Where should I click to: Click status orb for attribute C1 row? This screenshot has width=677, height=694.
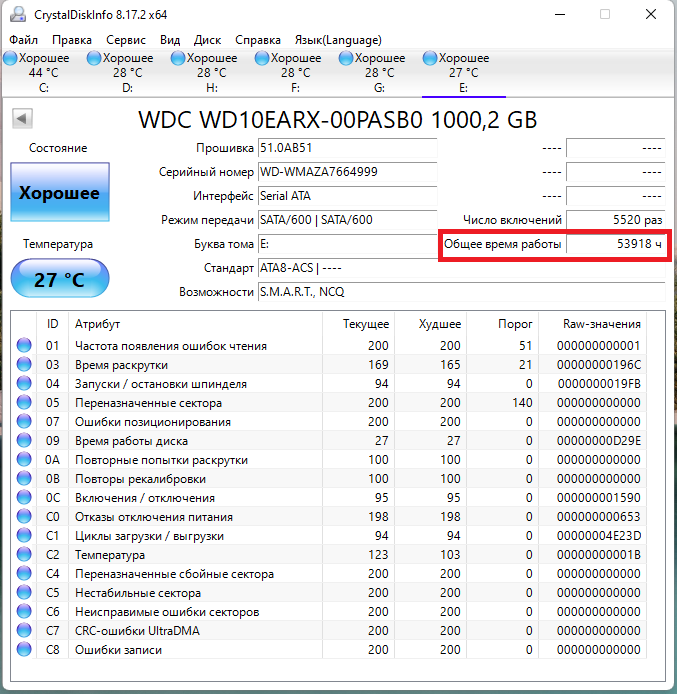click(x=24, y=536)
